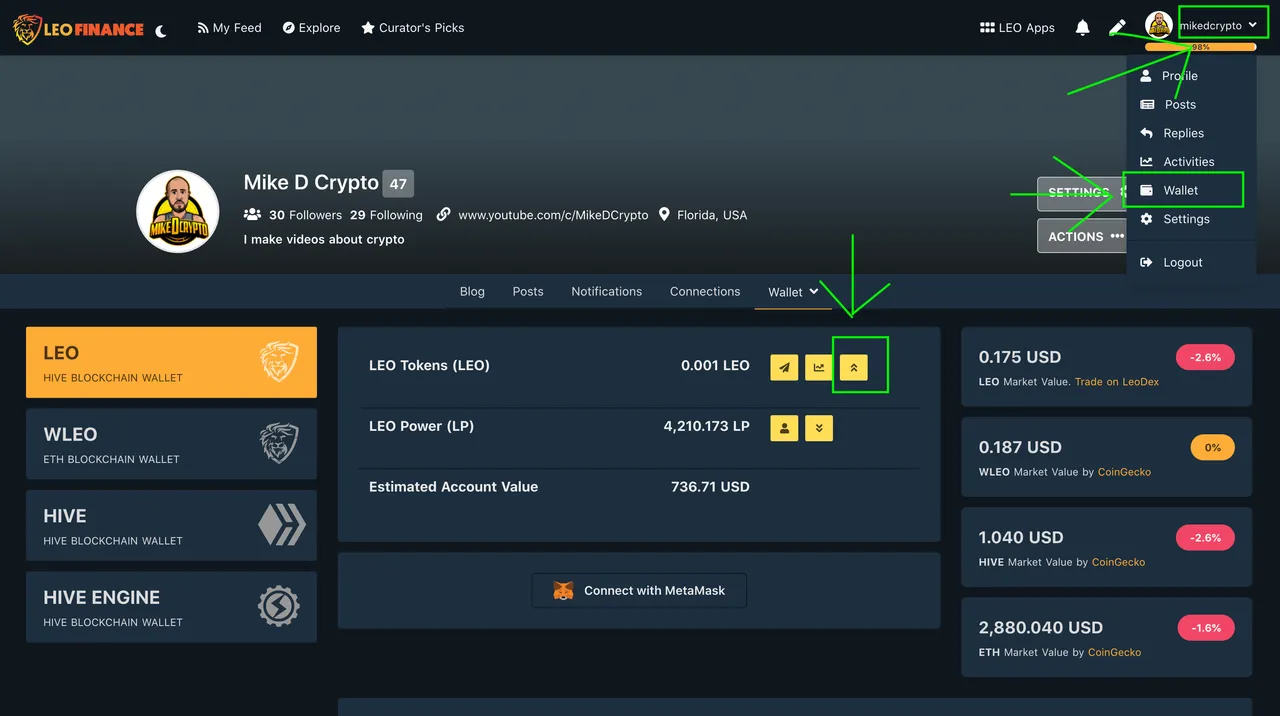
Task: Click the profile SETTINGS button
Action: [x=1084, y=192]
